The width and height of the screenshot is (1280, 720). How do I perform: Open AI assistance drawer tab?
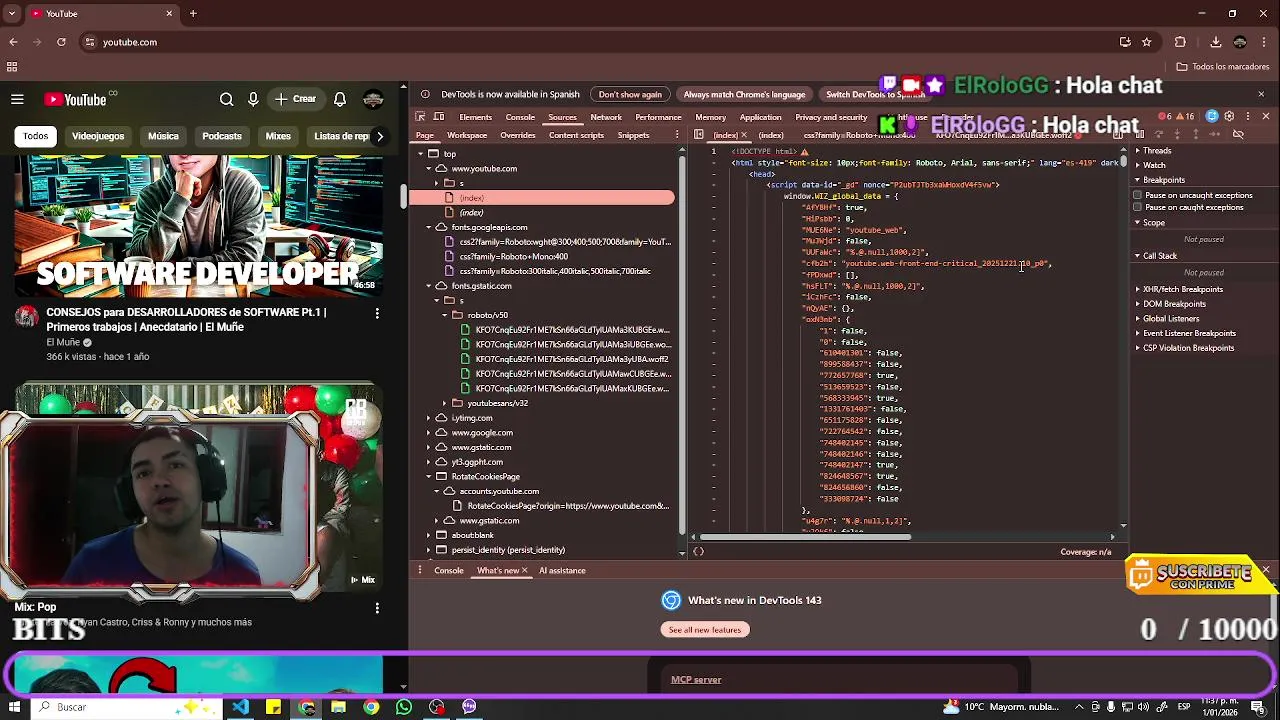coord(562,570)
